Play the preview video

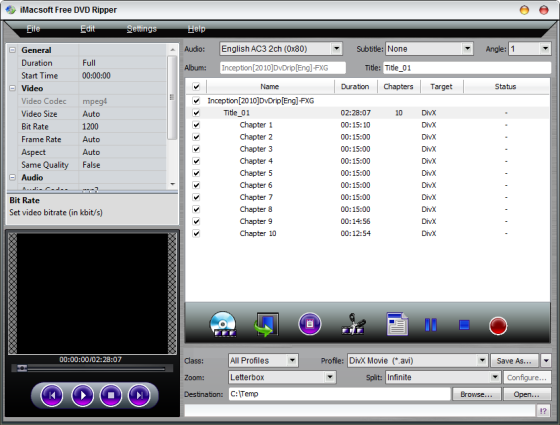82,395
